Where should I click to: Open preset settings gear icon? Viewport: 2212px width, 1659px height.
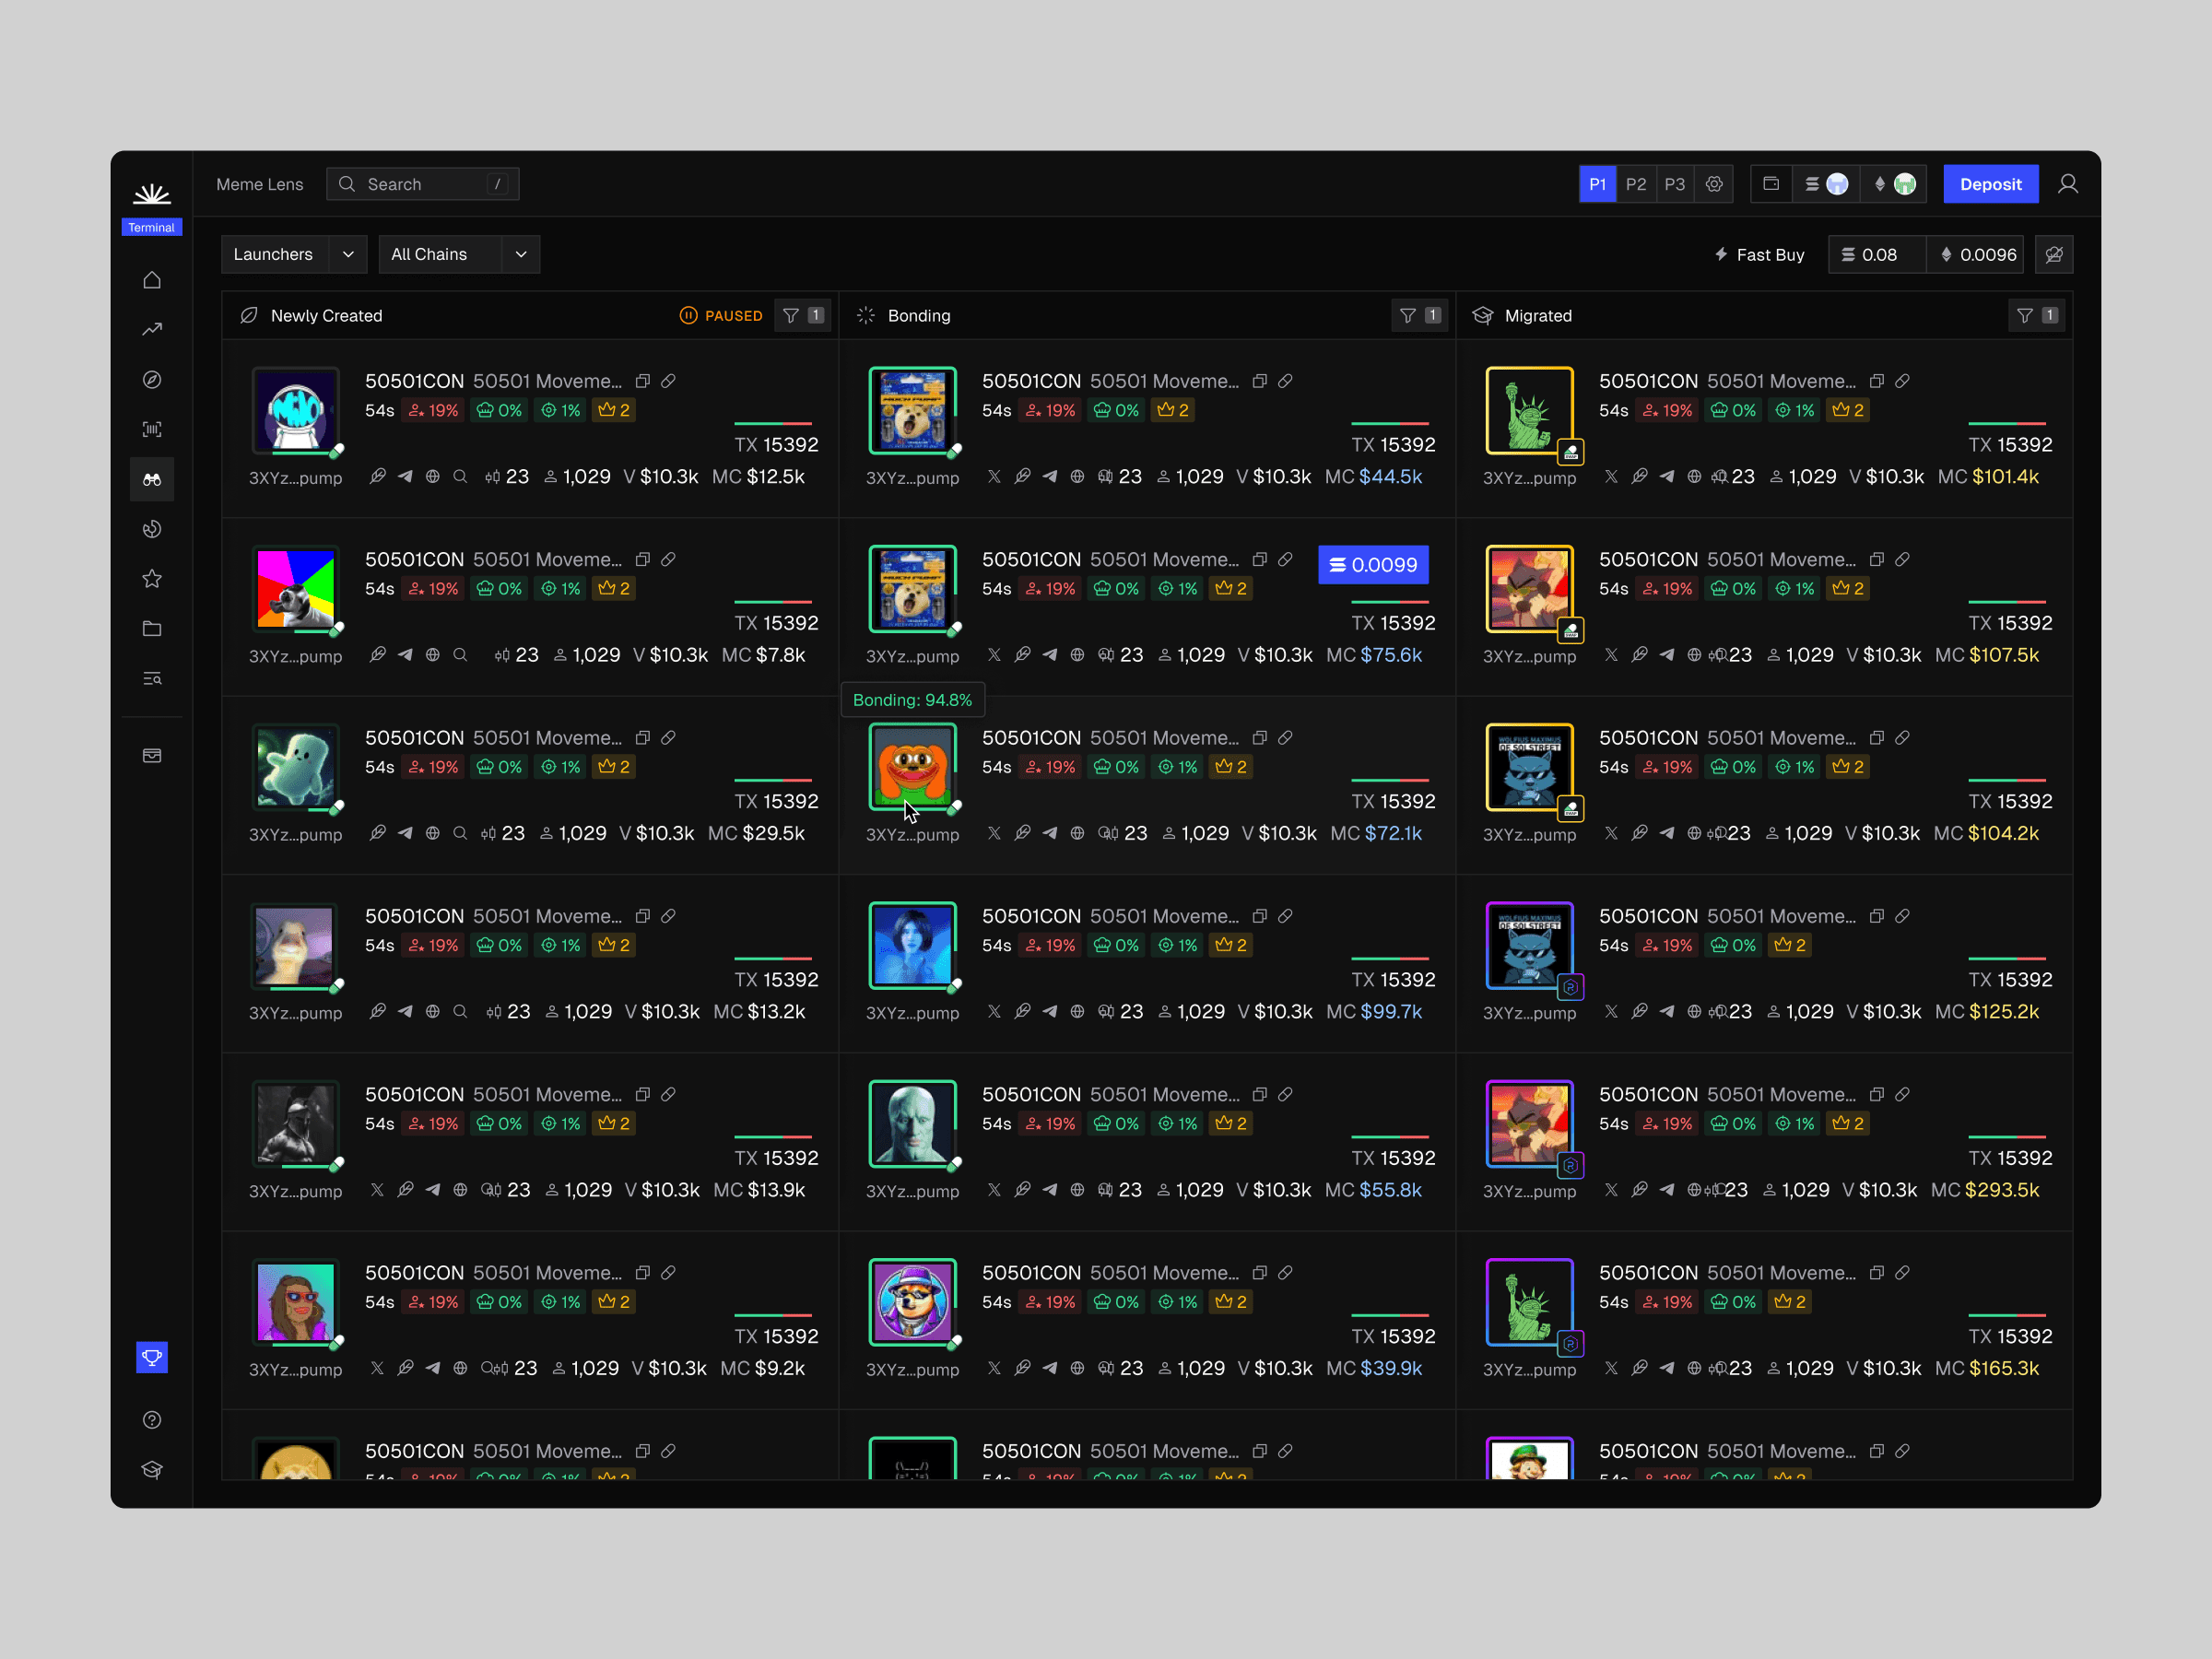pyautogui.click(x=1714, y=184)
